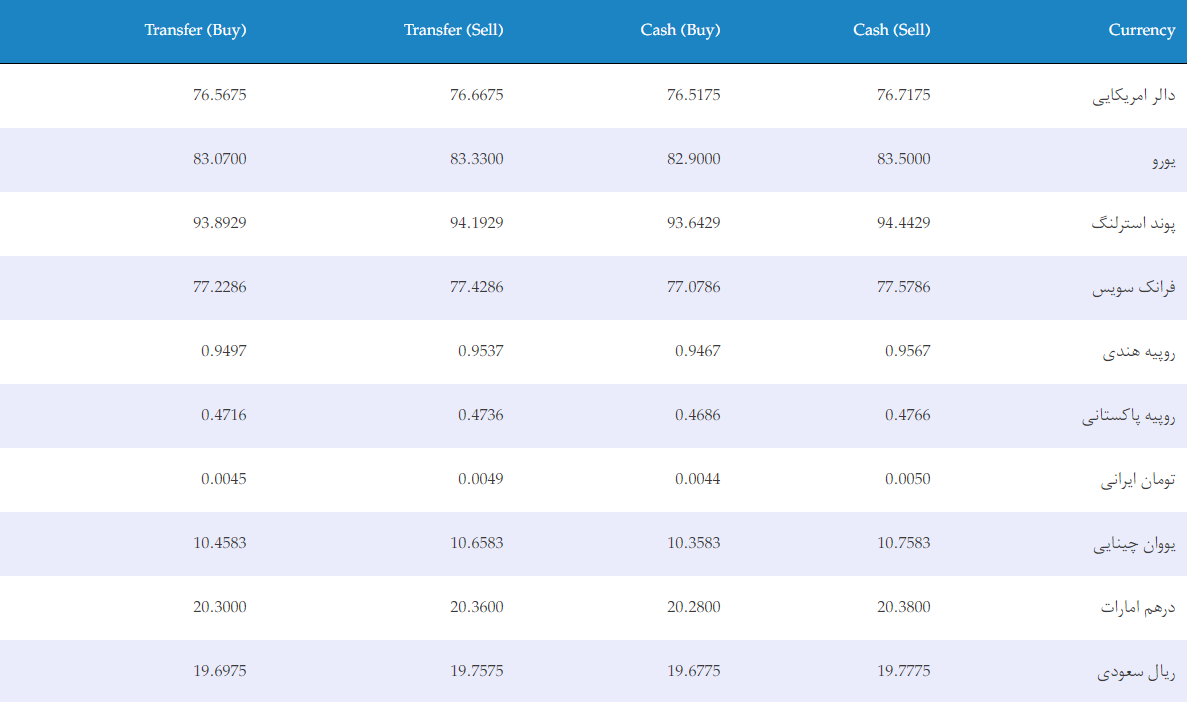Image resolution: width=1187 pixels, height=702 pixels.
Task: Click the 76.5675 transfer buy value
Action: [220, 95]
